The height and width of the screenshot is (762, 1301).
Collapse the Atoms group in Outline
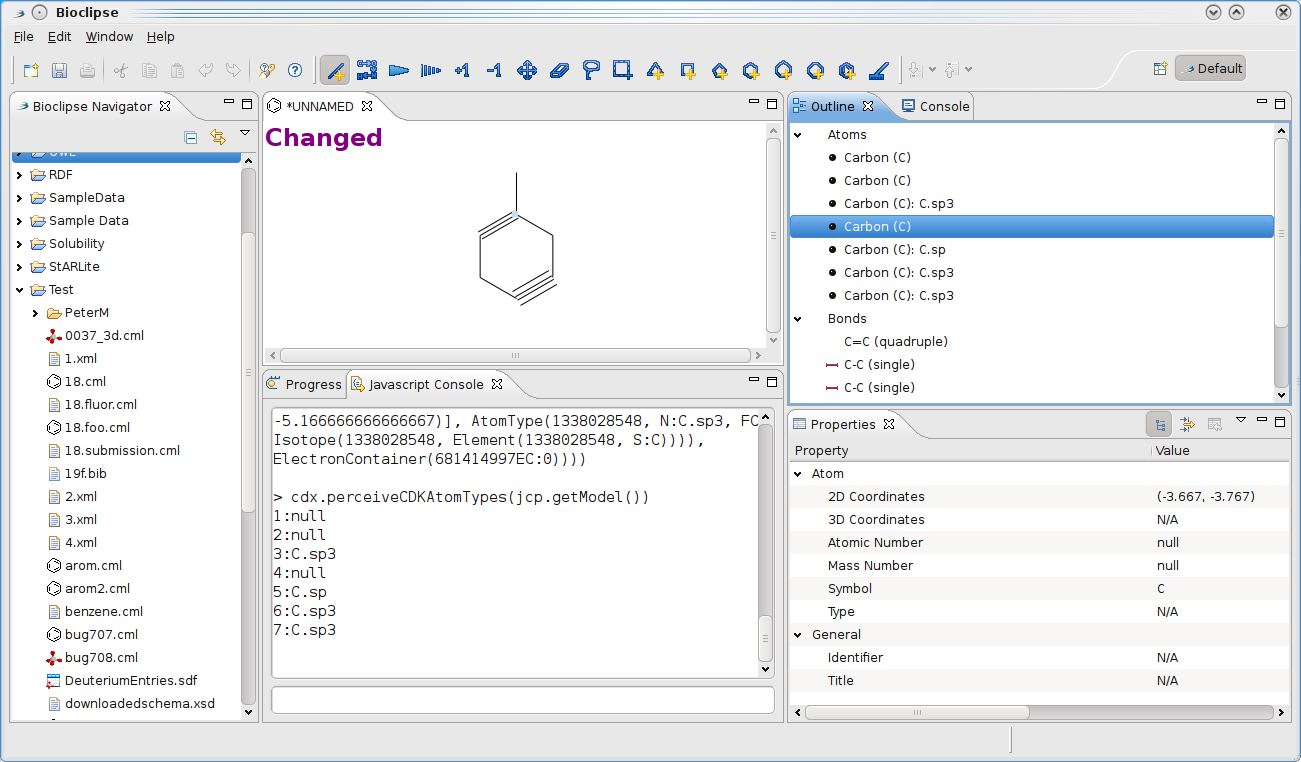click(798, 135)
